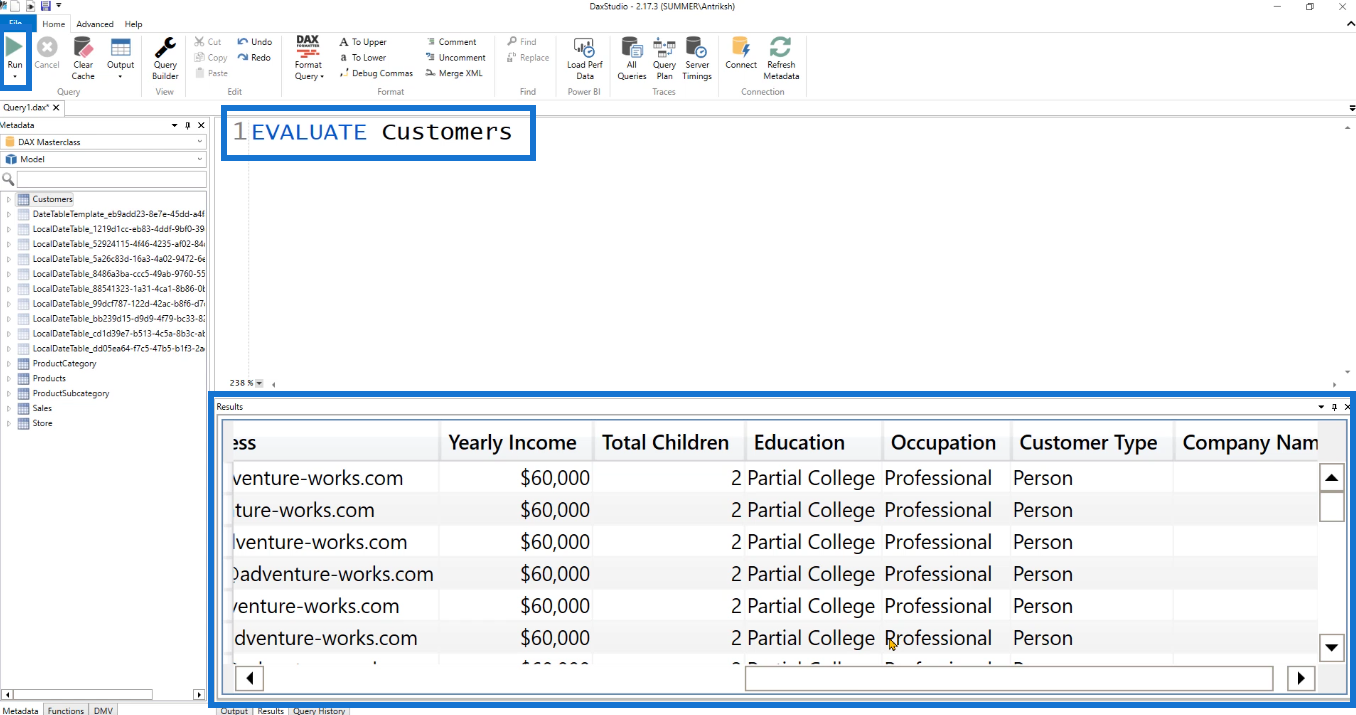Switch to the Home ribbon tab
This screenshot has width=1356, height=715.
click(x=54, y=24)
